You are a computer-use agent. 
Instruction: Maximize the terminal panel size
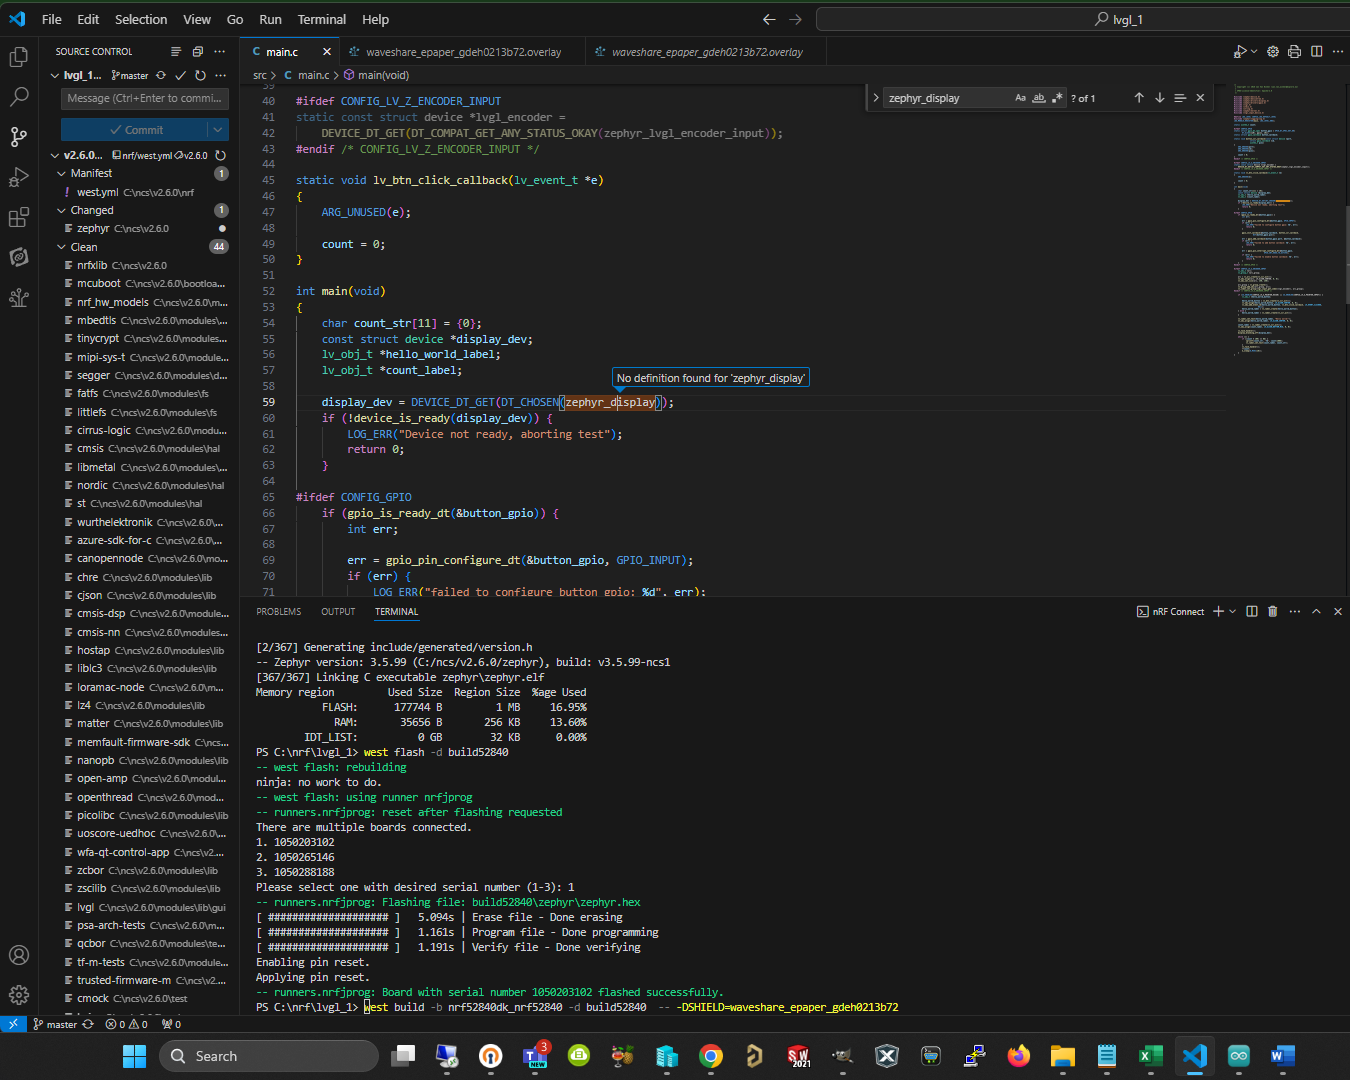pos(1316,611)
